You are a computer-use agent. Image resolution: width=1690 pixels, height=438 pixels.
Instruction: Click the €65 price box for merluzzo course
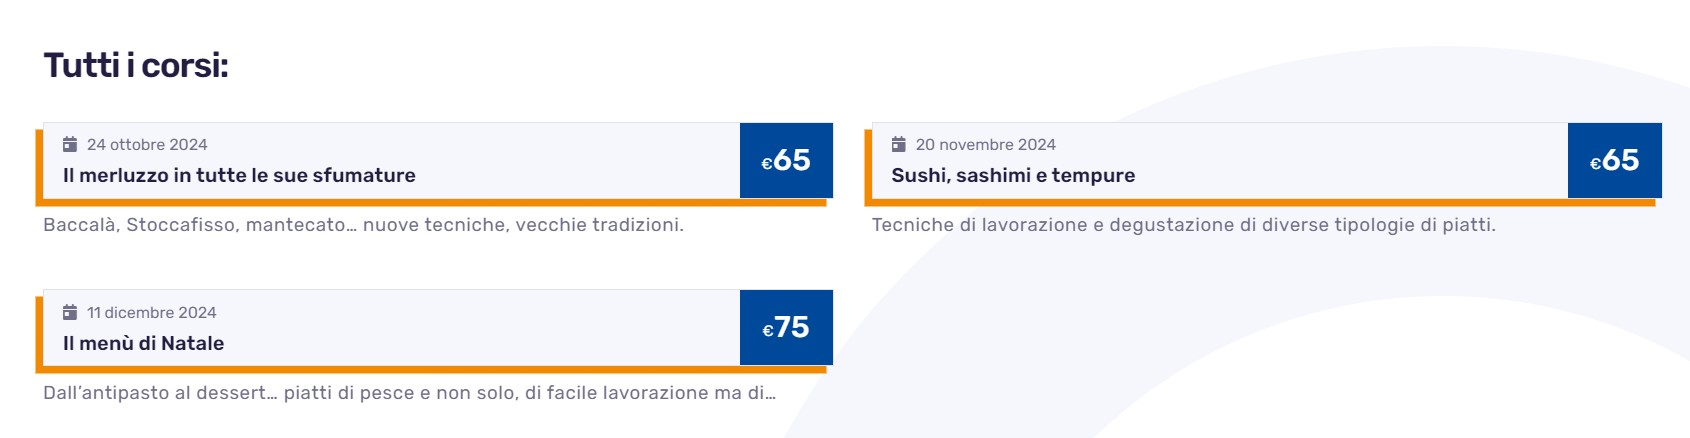point(786,160)
